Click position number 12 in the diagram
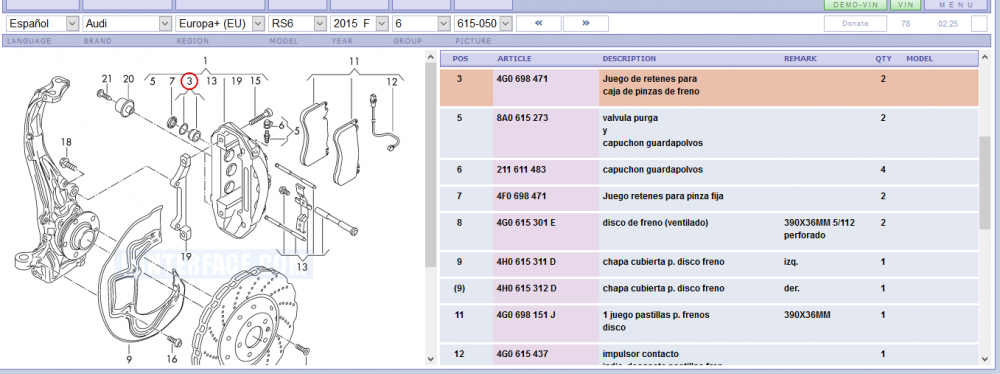This screenshot has width=1000, height=374. click(x=392, y=82)
